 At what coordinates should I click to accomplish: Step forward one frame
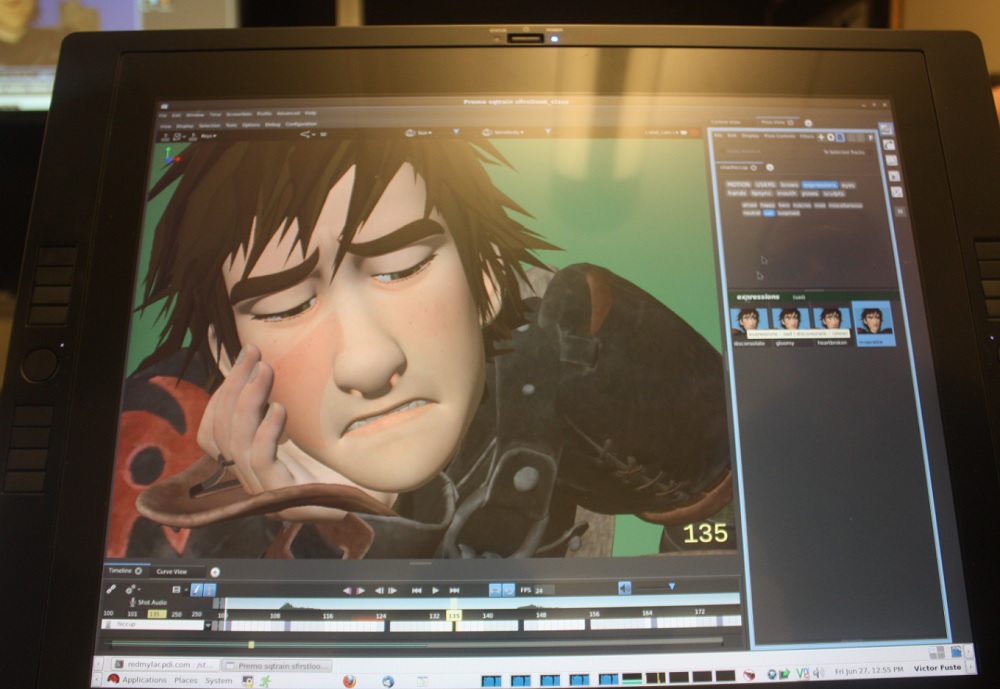click(393, 590)
